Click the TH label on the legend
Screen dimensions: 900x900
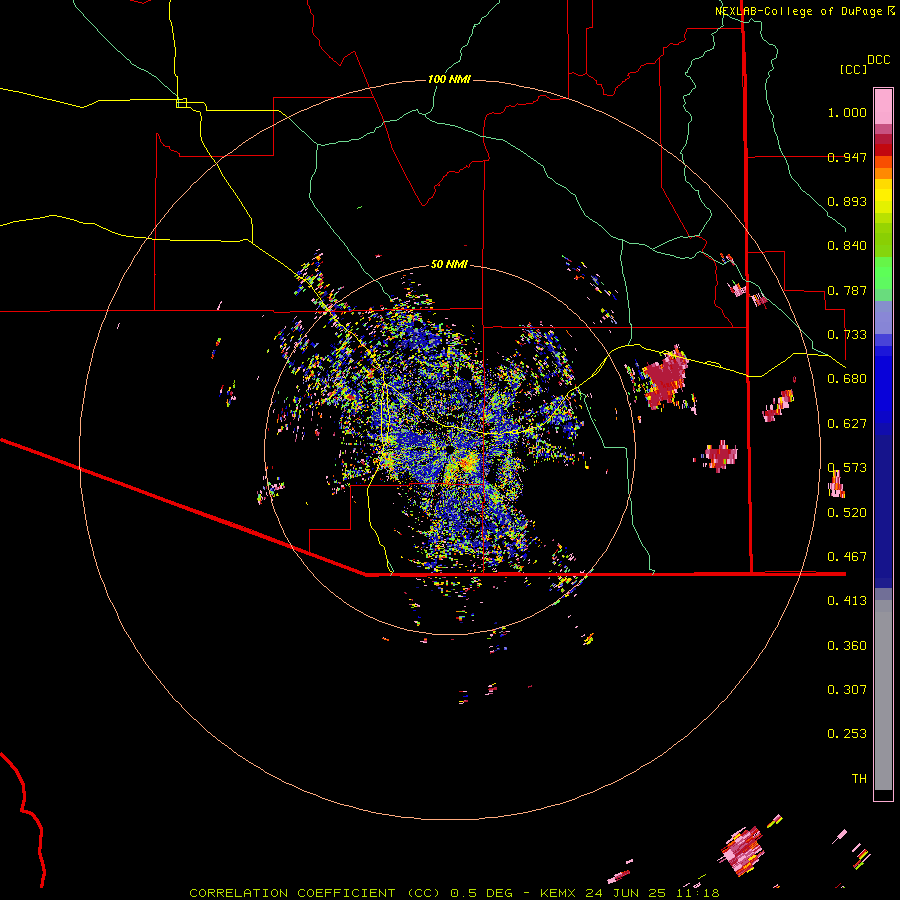coord(859,779)
